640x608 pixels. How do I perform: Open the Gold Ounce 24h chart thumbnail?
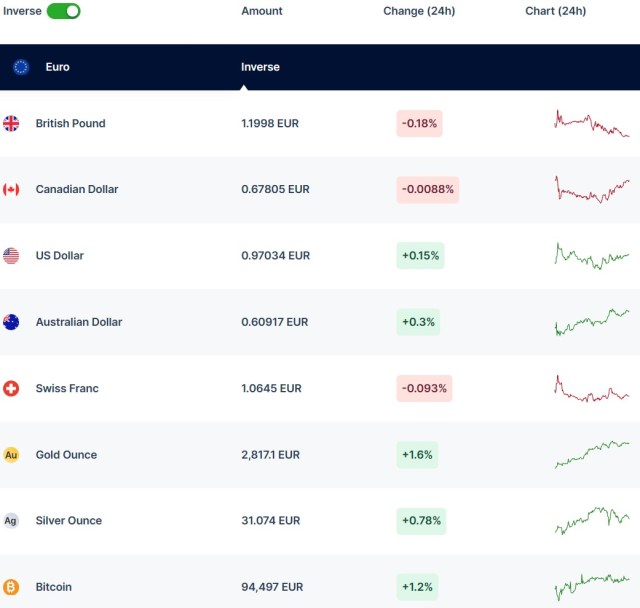(591, 454)
